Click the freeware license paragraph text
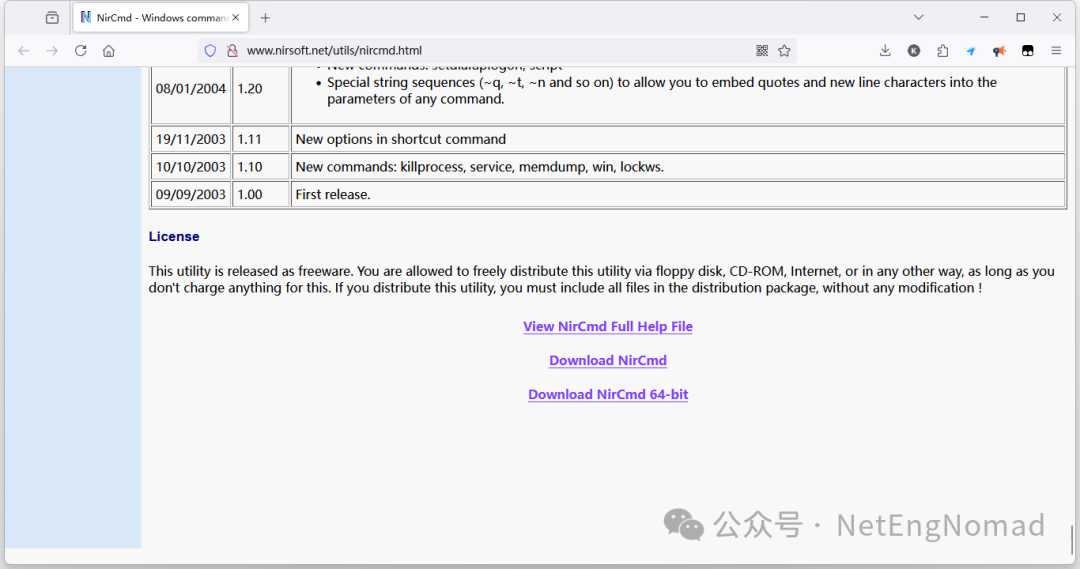The height and width of the screenshot is (569, 1080). pos(601,279)
